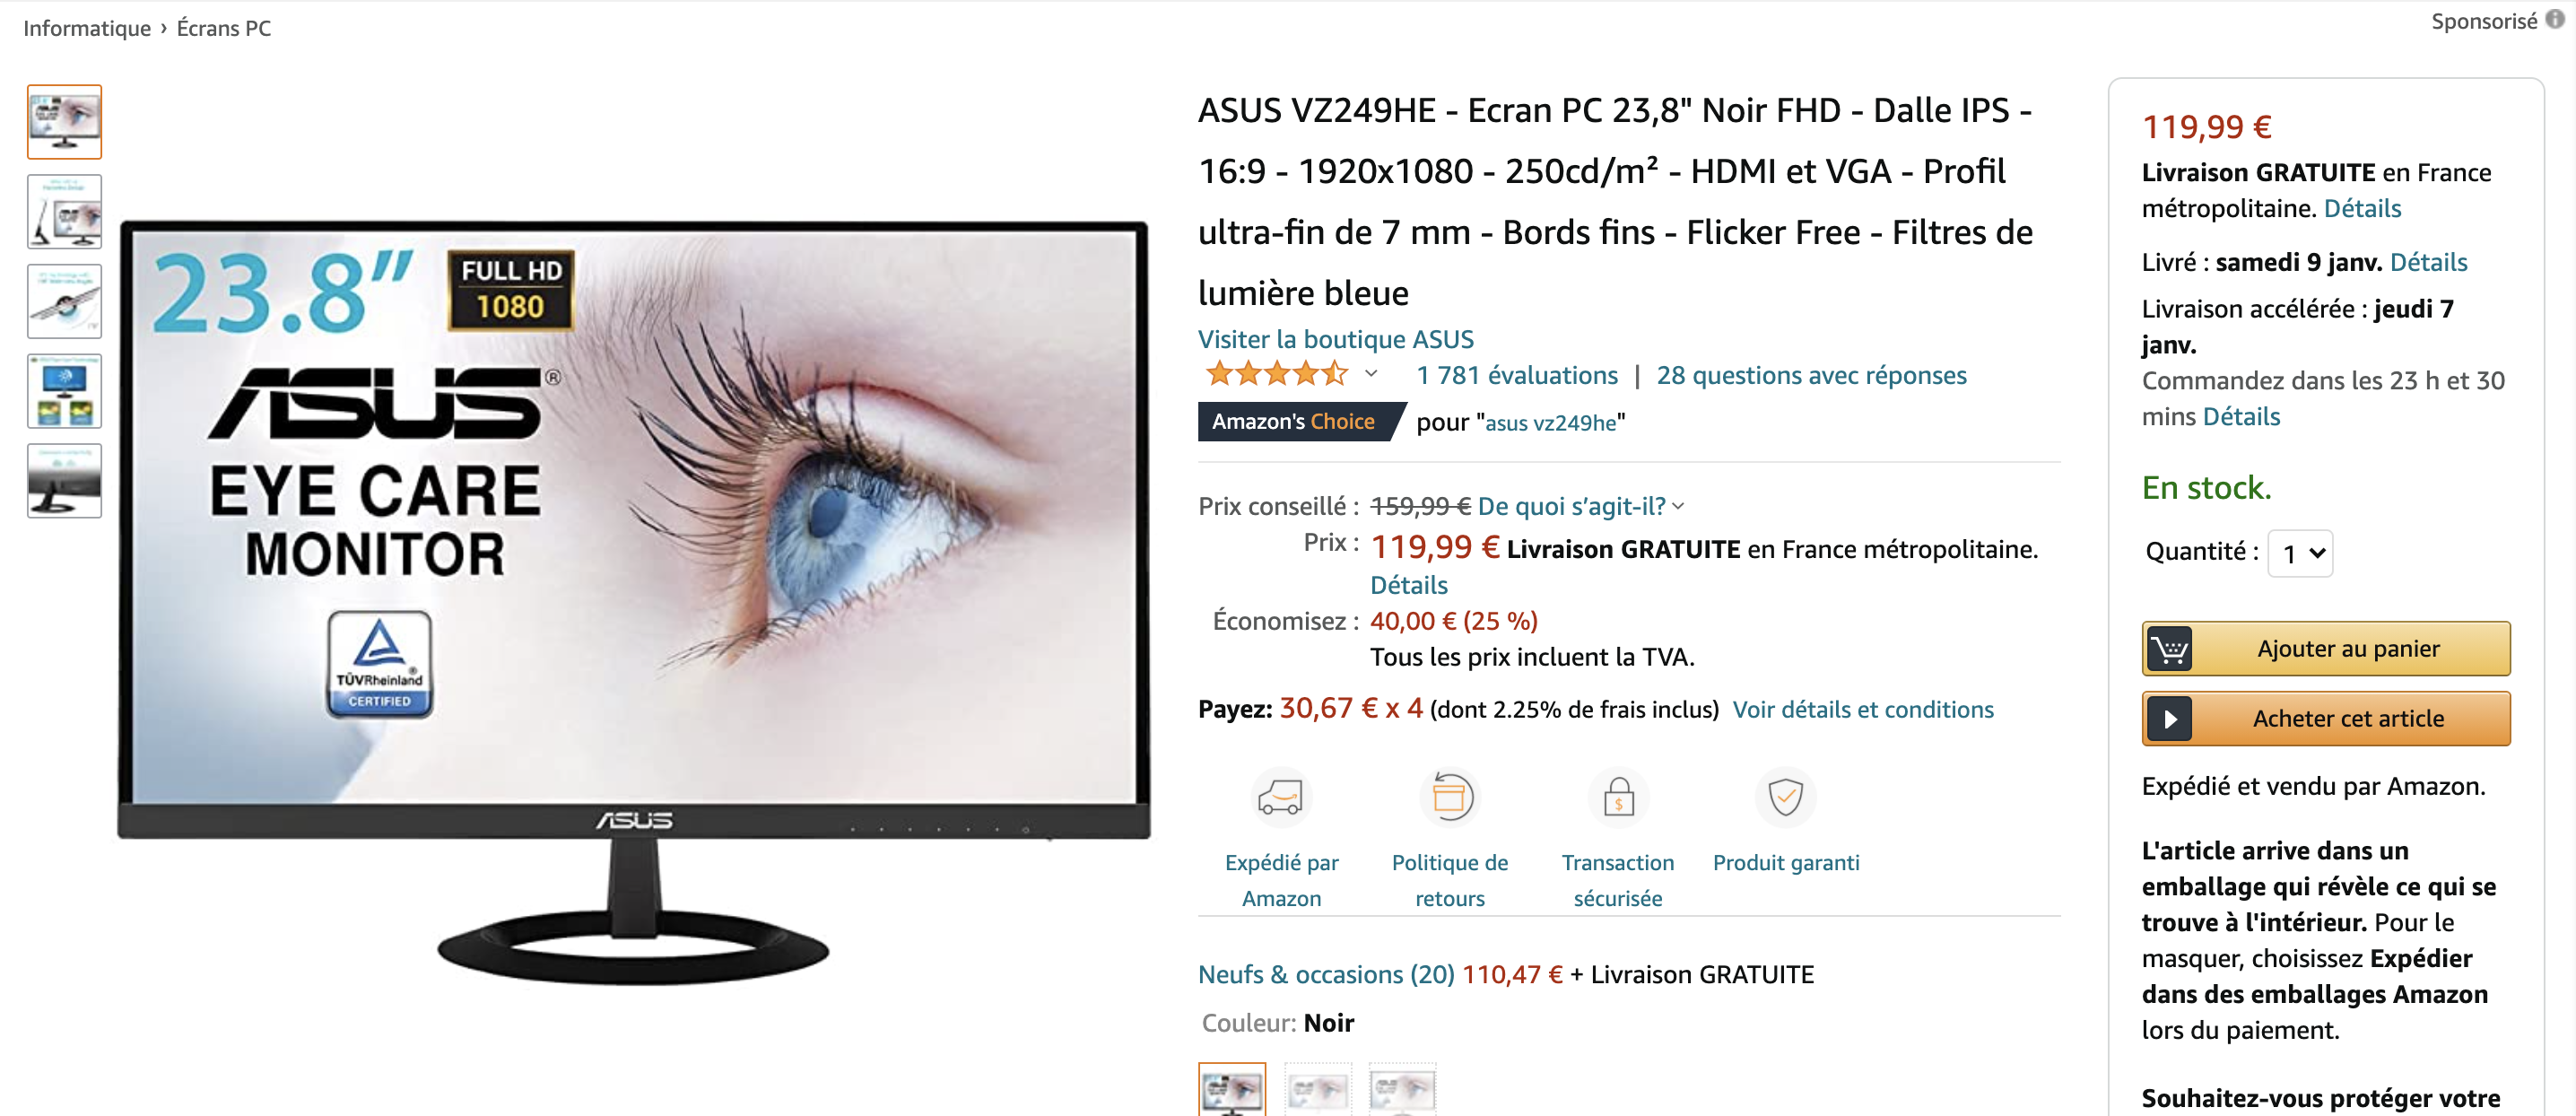
Task: Click cart icon on Ajouter au panier
Action: tap(2169, 649)
